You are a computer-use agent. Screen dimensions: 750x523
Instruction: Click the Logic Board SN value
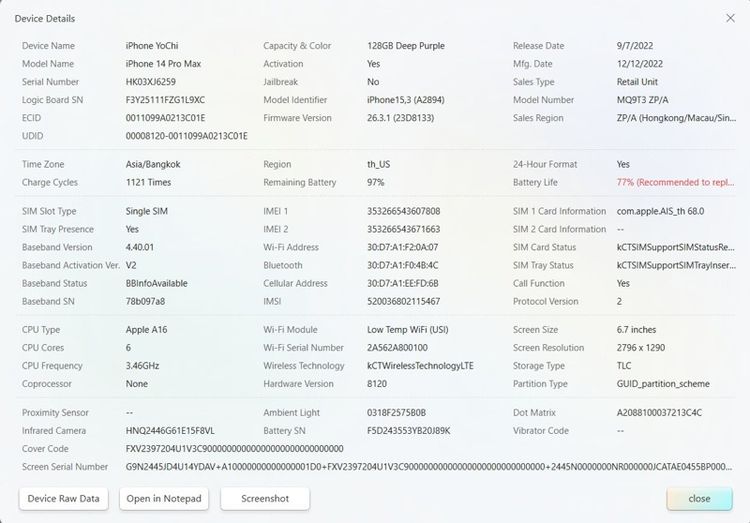point(165,100)
